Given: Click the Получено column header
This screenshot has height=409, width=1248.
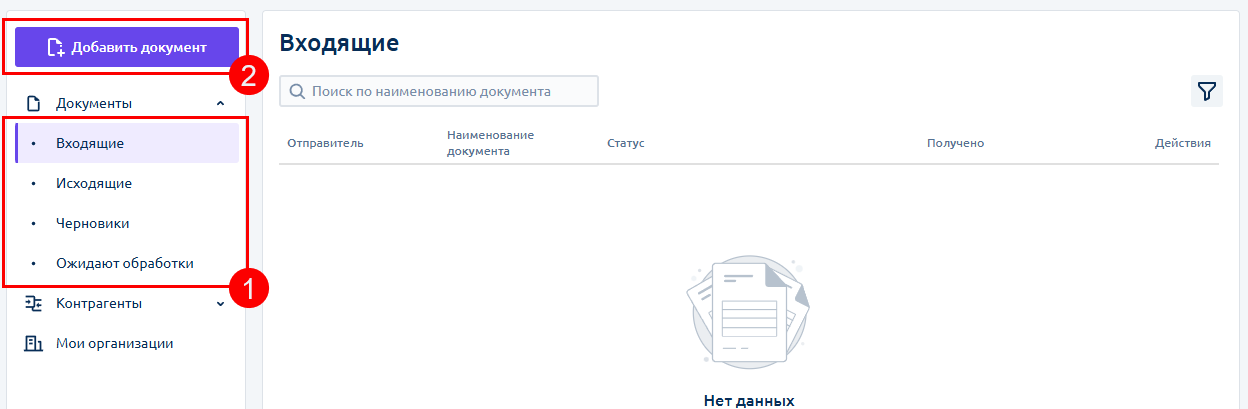Looking at the screenshot, I should click(x=955, y=143).
